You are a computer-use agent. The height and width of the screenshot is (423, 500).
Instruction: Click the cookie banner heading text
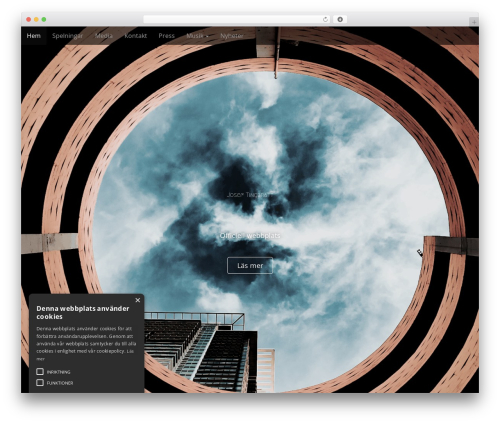[83, 312]
